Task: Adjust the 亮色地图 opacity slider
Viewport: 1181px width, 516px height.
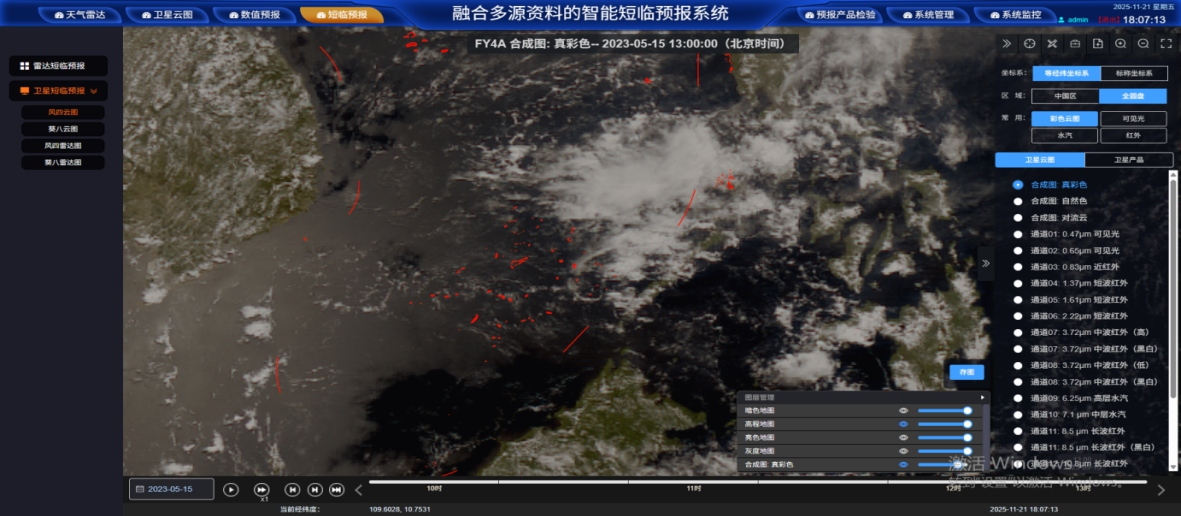Action: (x=943, y=437)
